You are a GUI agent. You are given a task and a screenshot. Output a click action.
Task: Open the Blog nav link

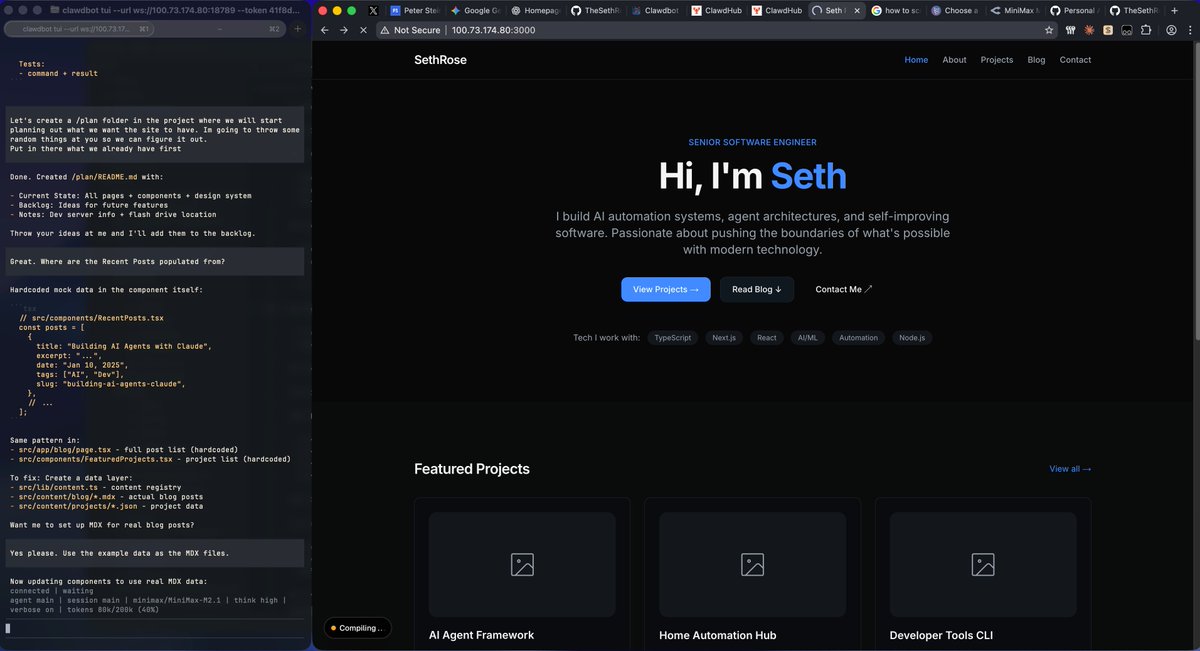tap(1036, 60)
